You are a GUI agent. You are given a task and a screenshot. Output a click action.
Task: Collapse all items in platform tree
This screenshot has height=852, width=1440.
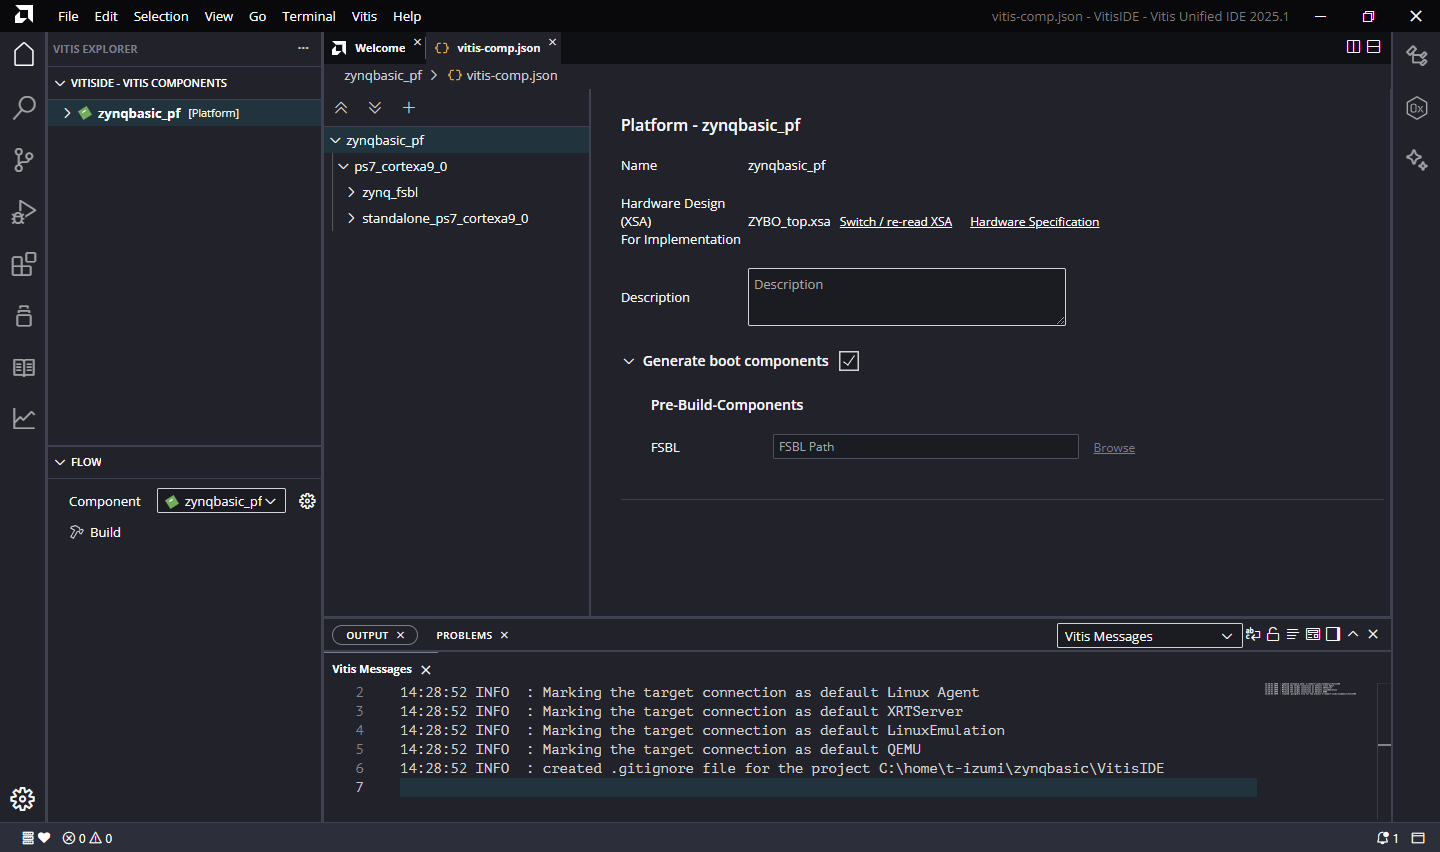341,108
